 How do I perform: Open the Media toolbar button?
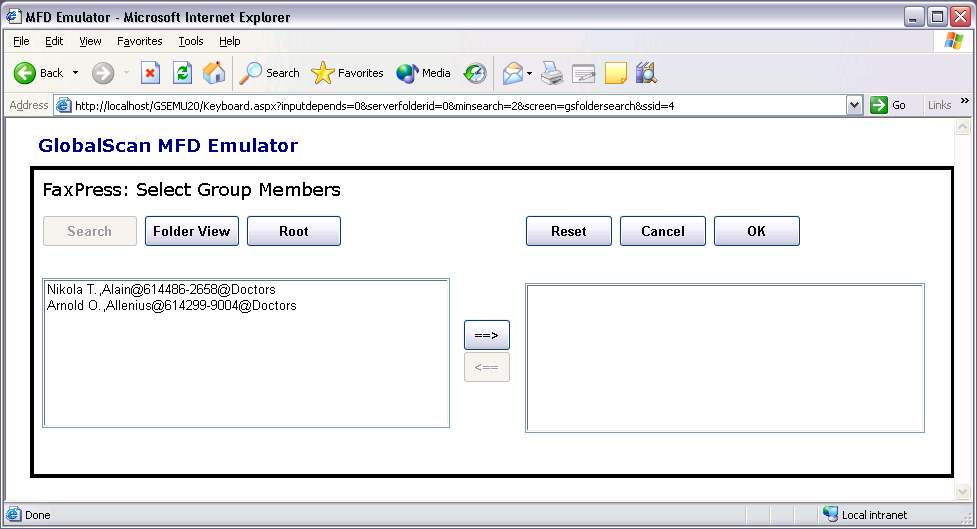[x=423, y=73]
